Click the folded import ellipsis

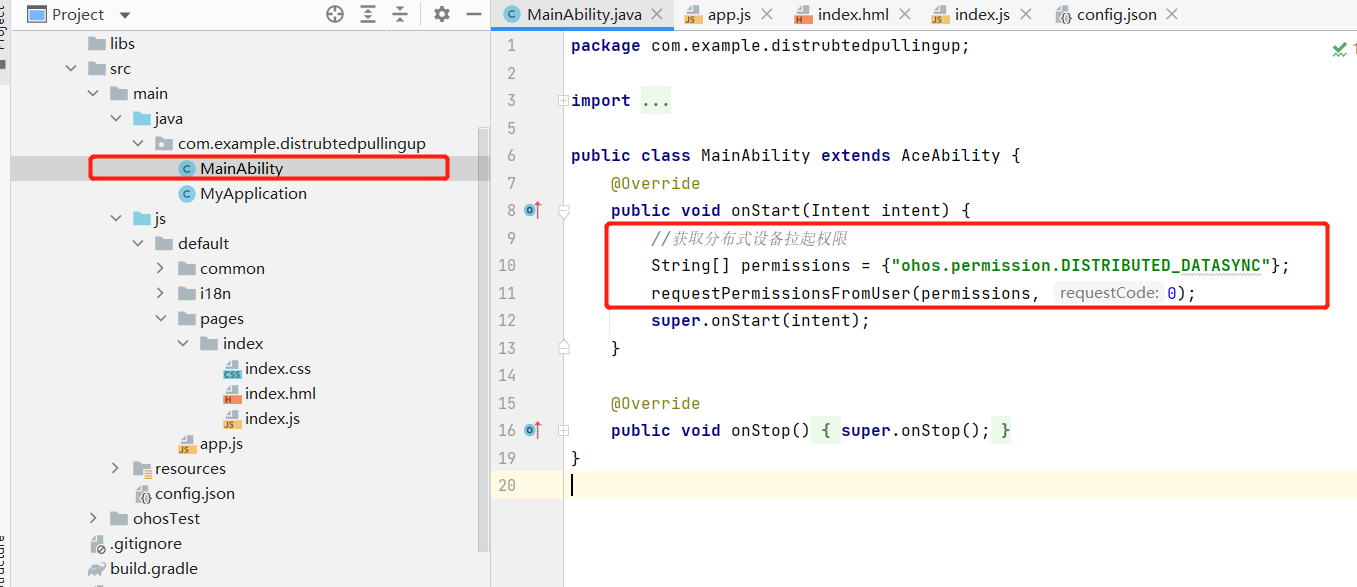[x=655, y=101]
